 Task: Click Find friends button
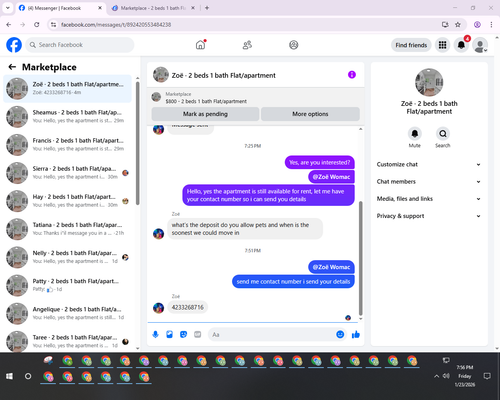[x=411, y=45]
